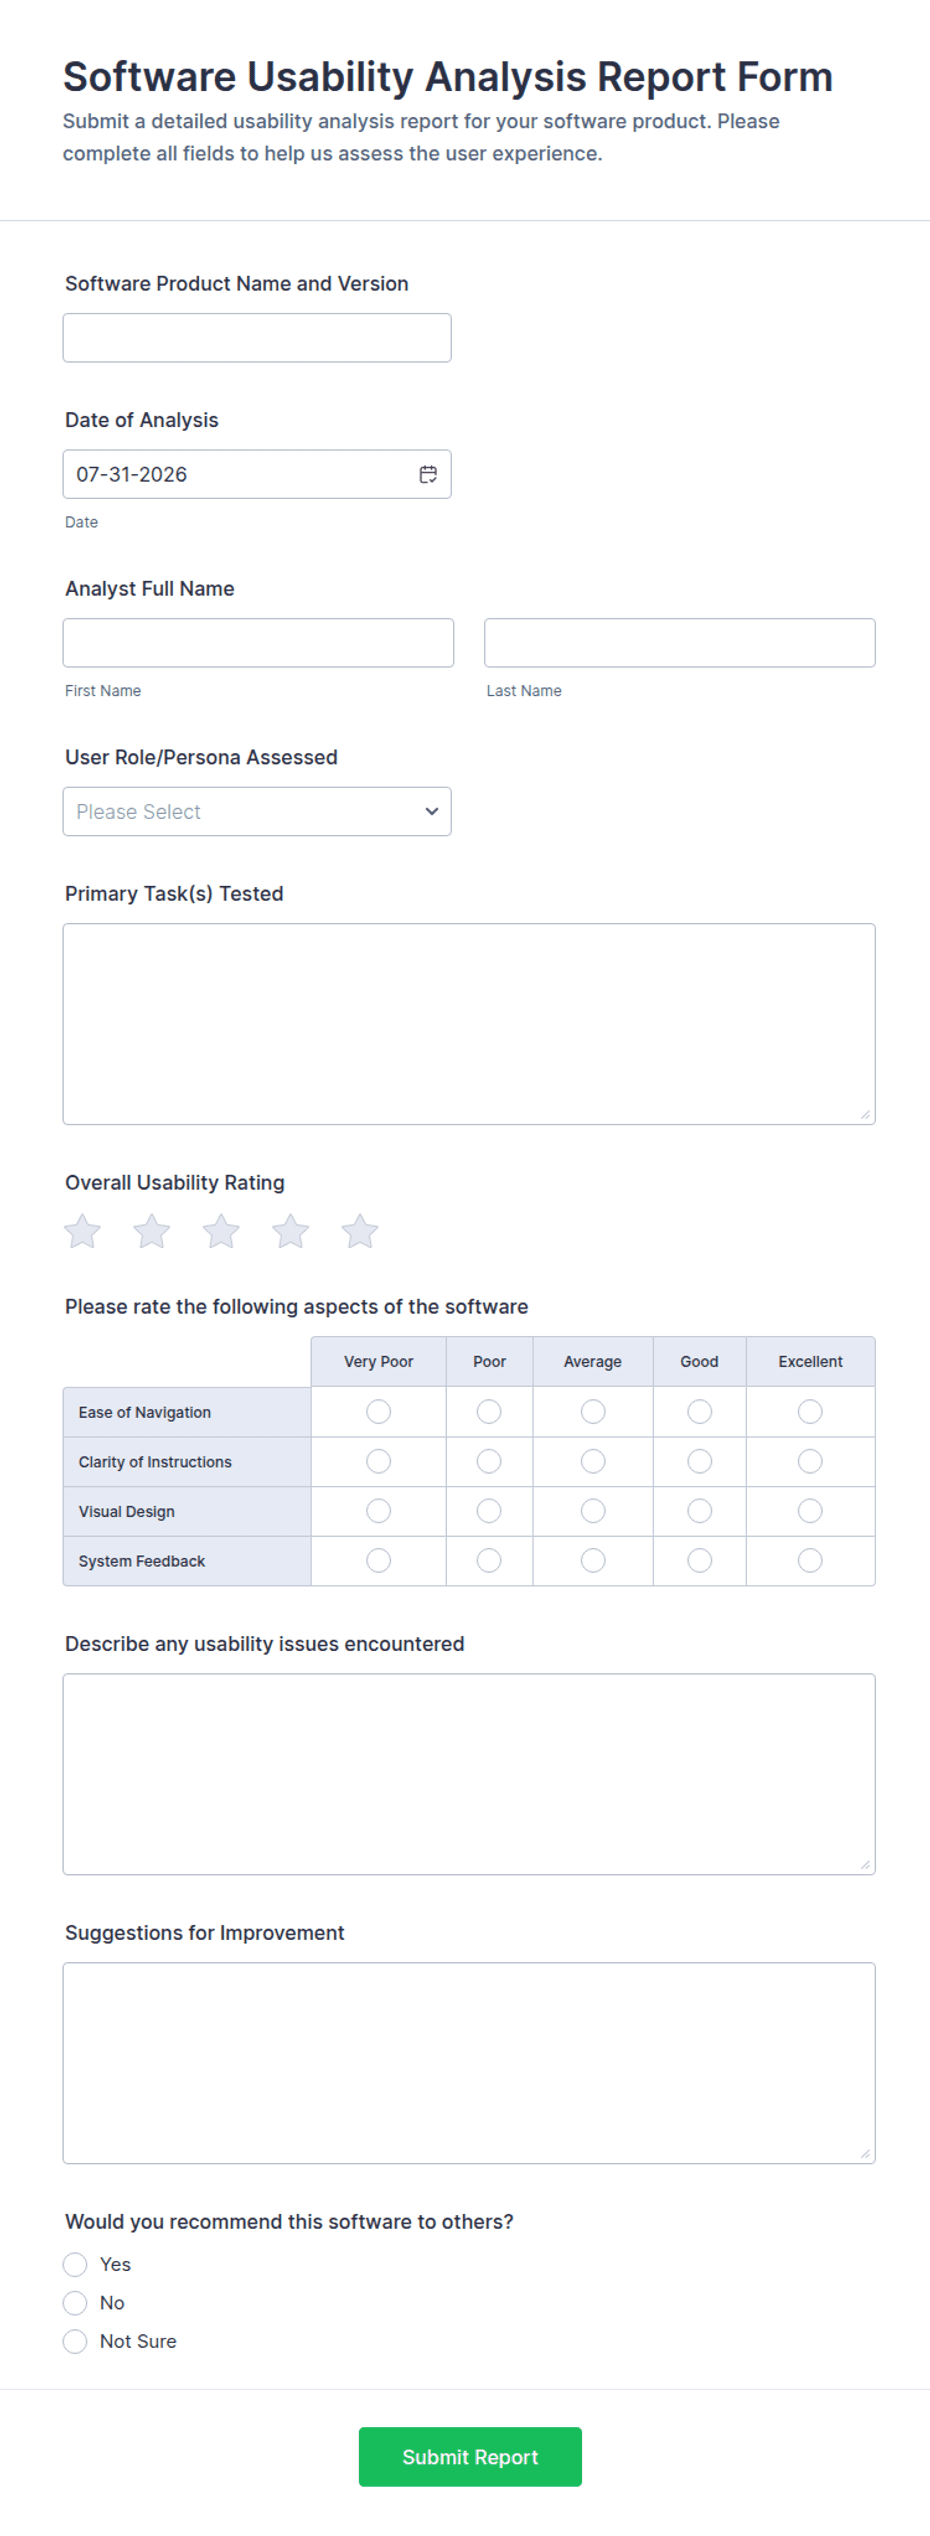Image resolution: width=930 pixels, height=2536 pixels.
Task: Rate Visual Design as Average
Action: pyautogui.click(x=593, y=1511)
